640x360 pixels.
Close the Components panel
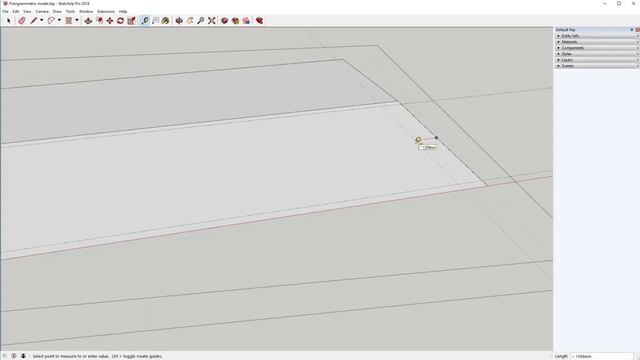[637, 48]
